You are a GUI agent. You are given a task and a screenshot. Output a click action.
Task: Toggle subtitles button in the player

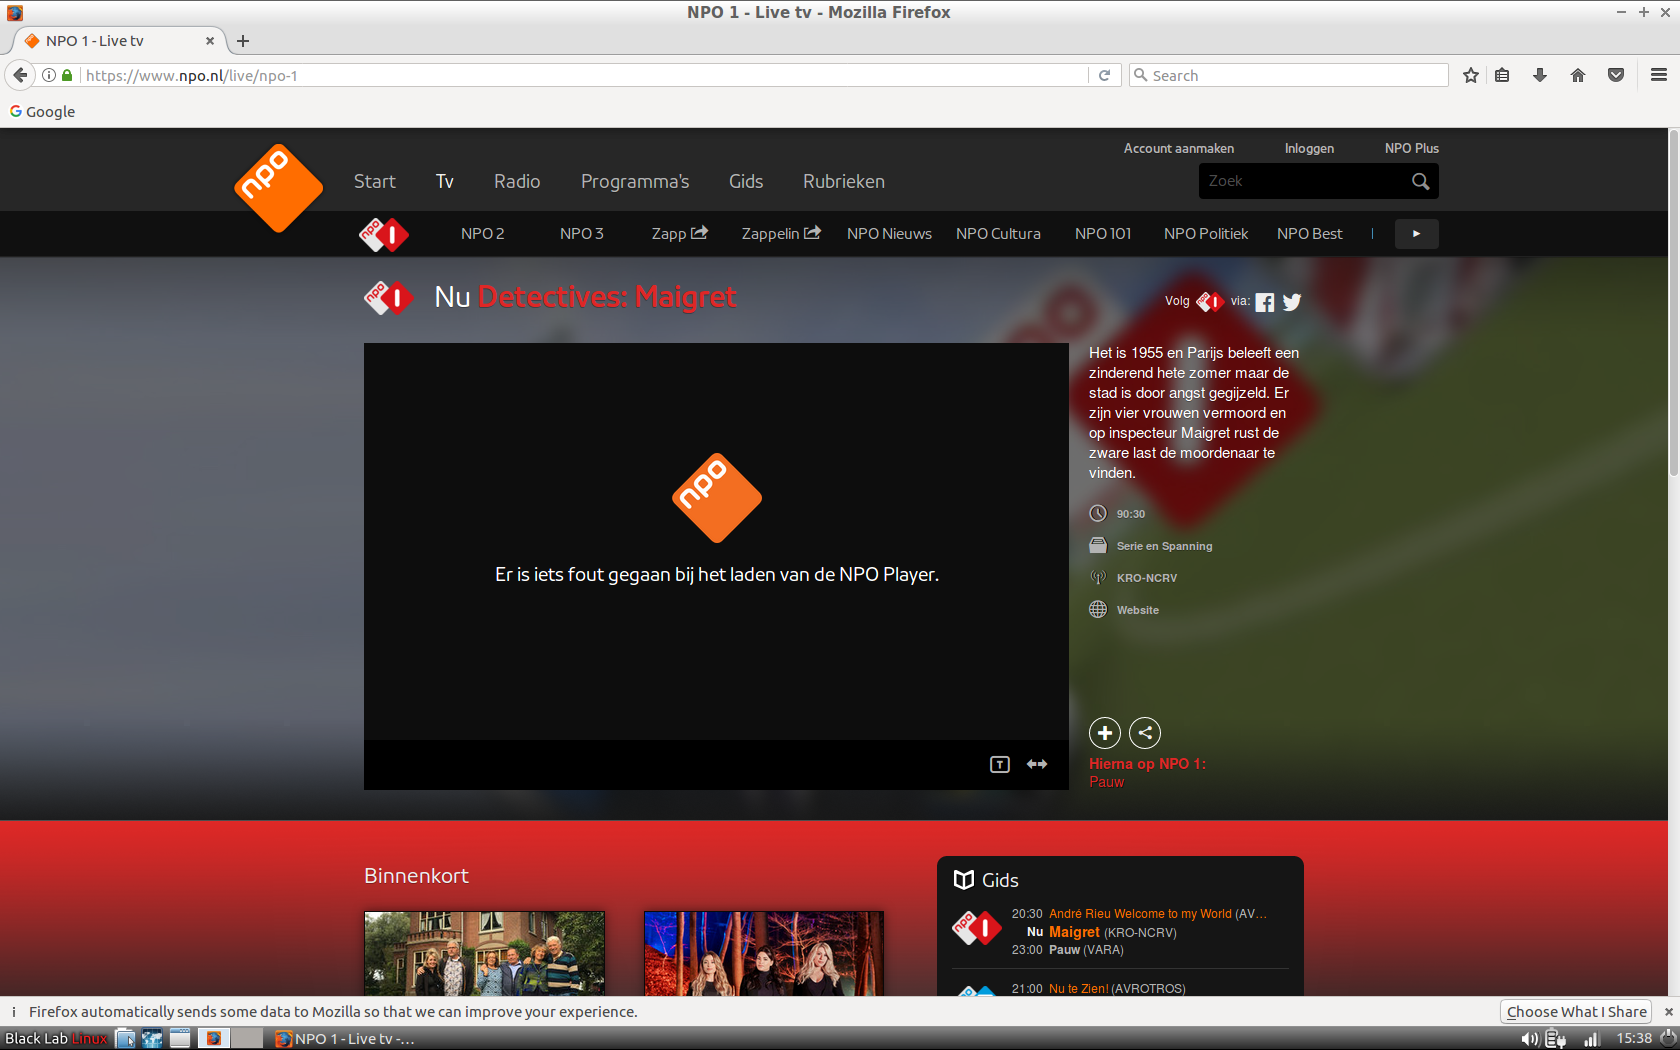click(1000, 764)
